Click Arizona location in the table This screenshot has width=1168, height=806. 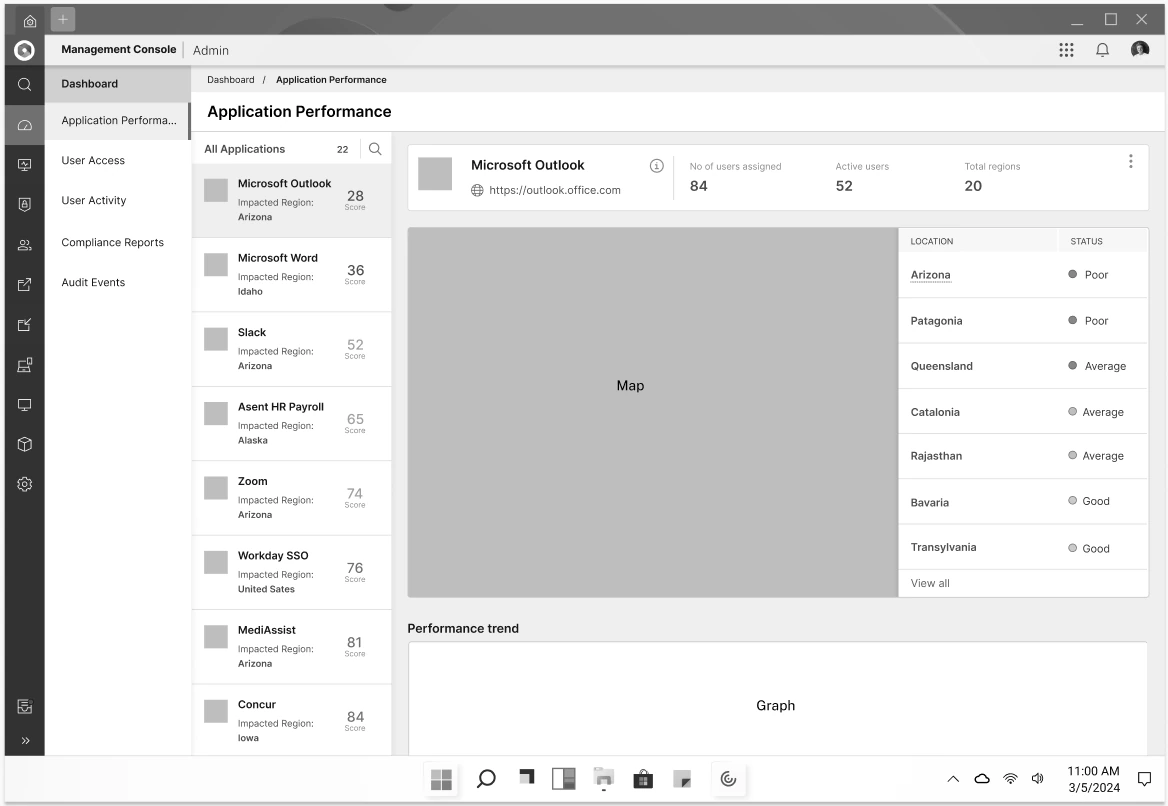click(x=930, y=275)
